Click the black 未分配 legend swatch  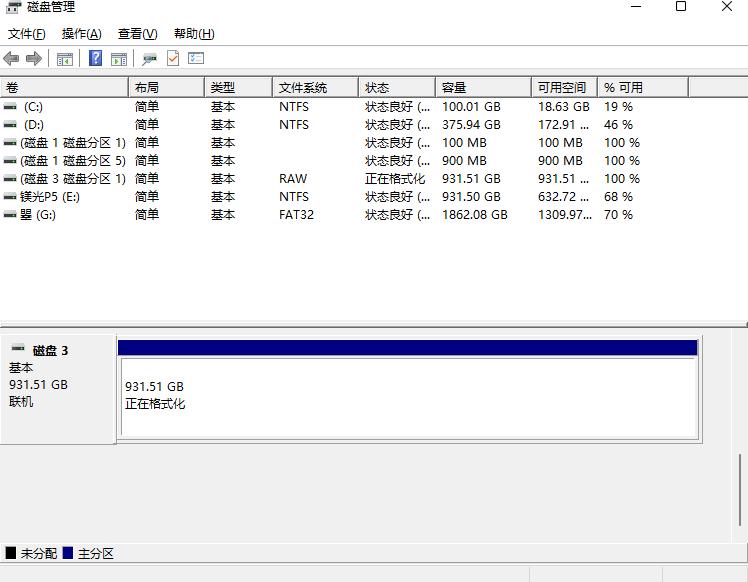click(x=10, y=553)
